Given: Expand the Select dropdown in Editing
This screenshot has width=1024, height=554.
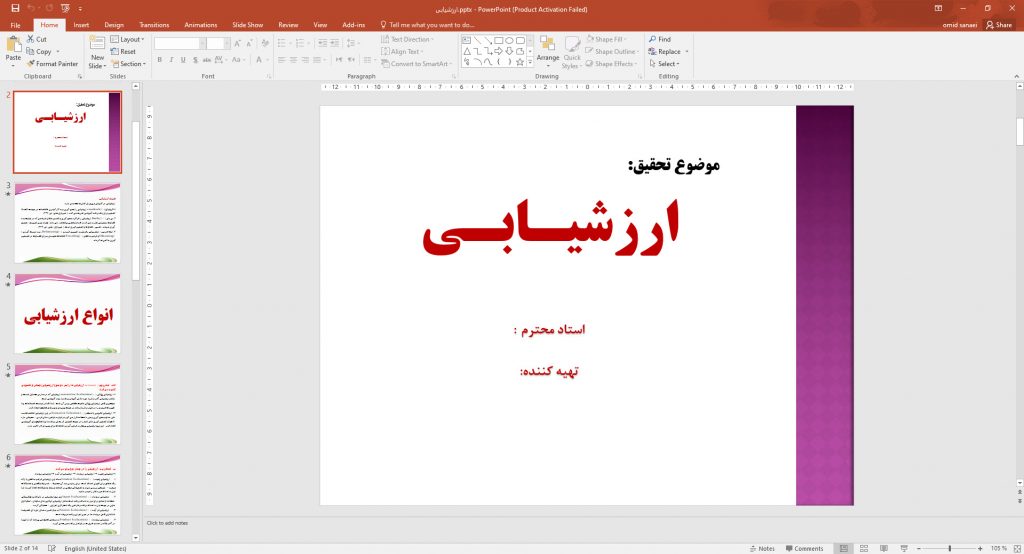Looking at the screenshot, I should pos(664,64).
